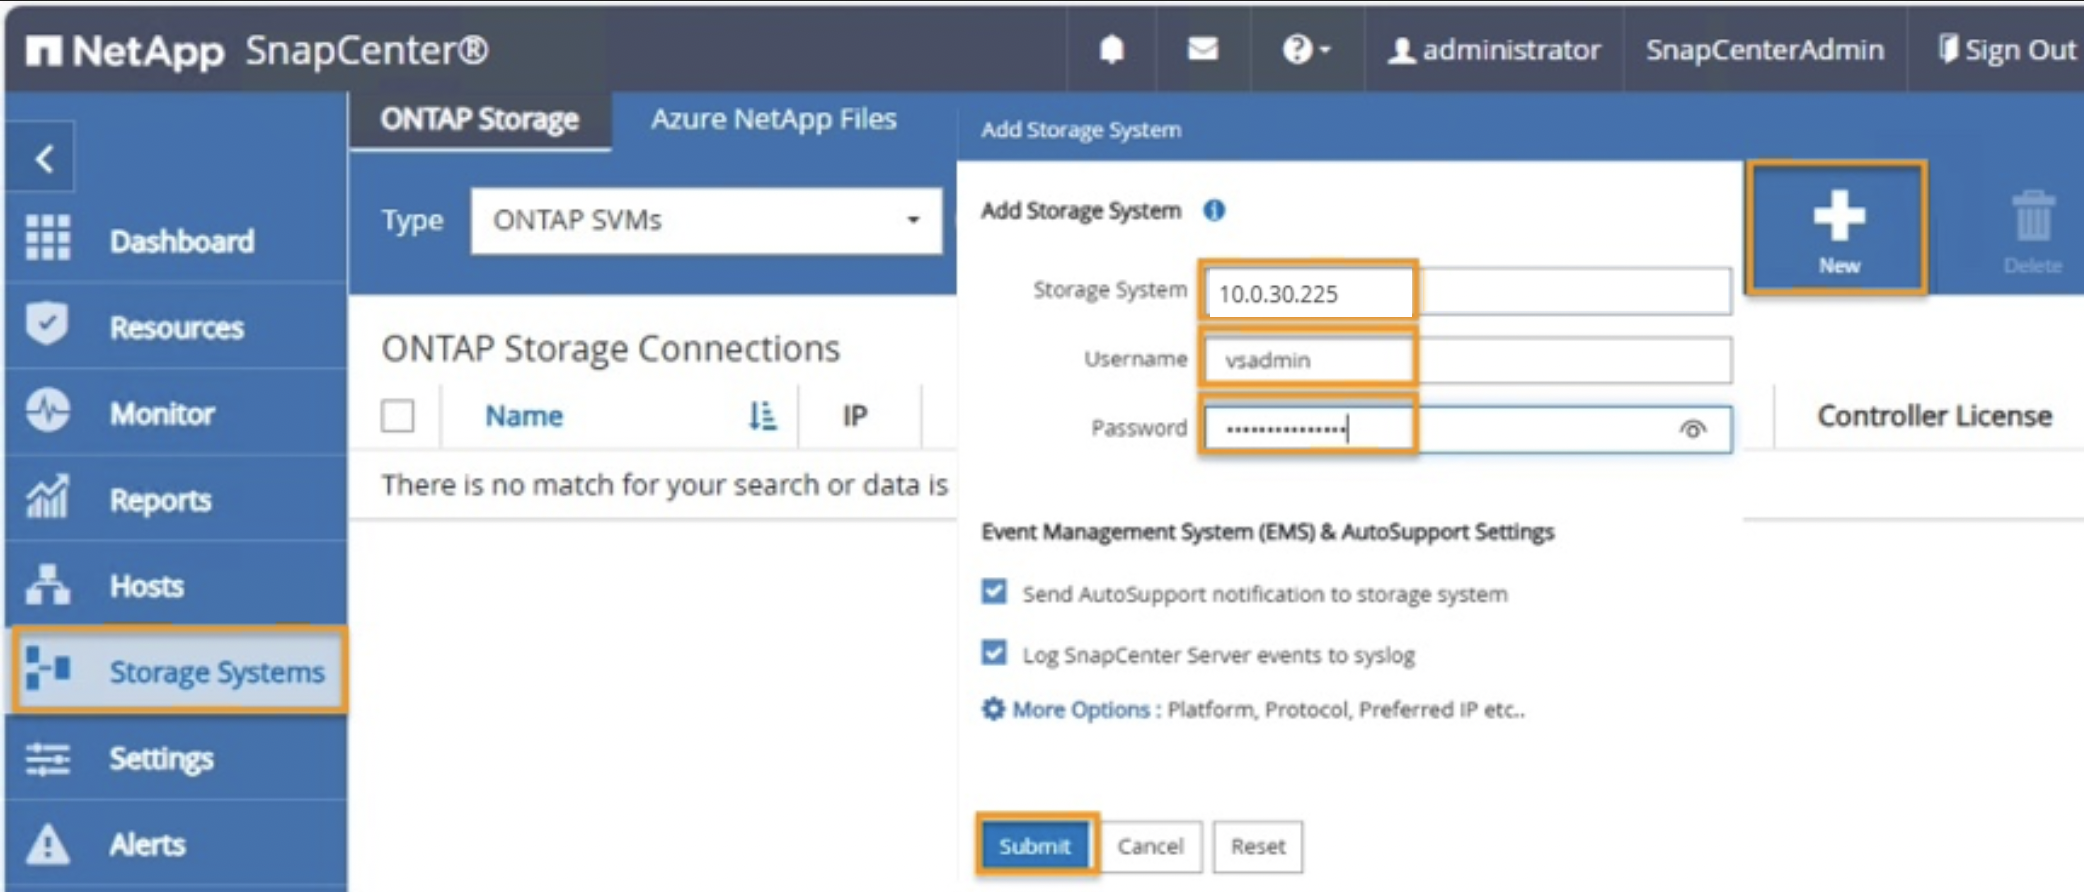This screenshot has width=2084, height=892.
Task: Click the Reports chart icon
Action: coord(48,498)
